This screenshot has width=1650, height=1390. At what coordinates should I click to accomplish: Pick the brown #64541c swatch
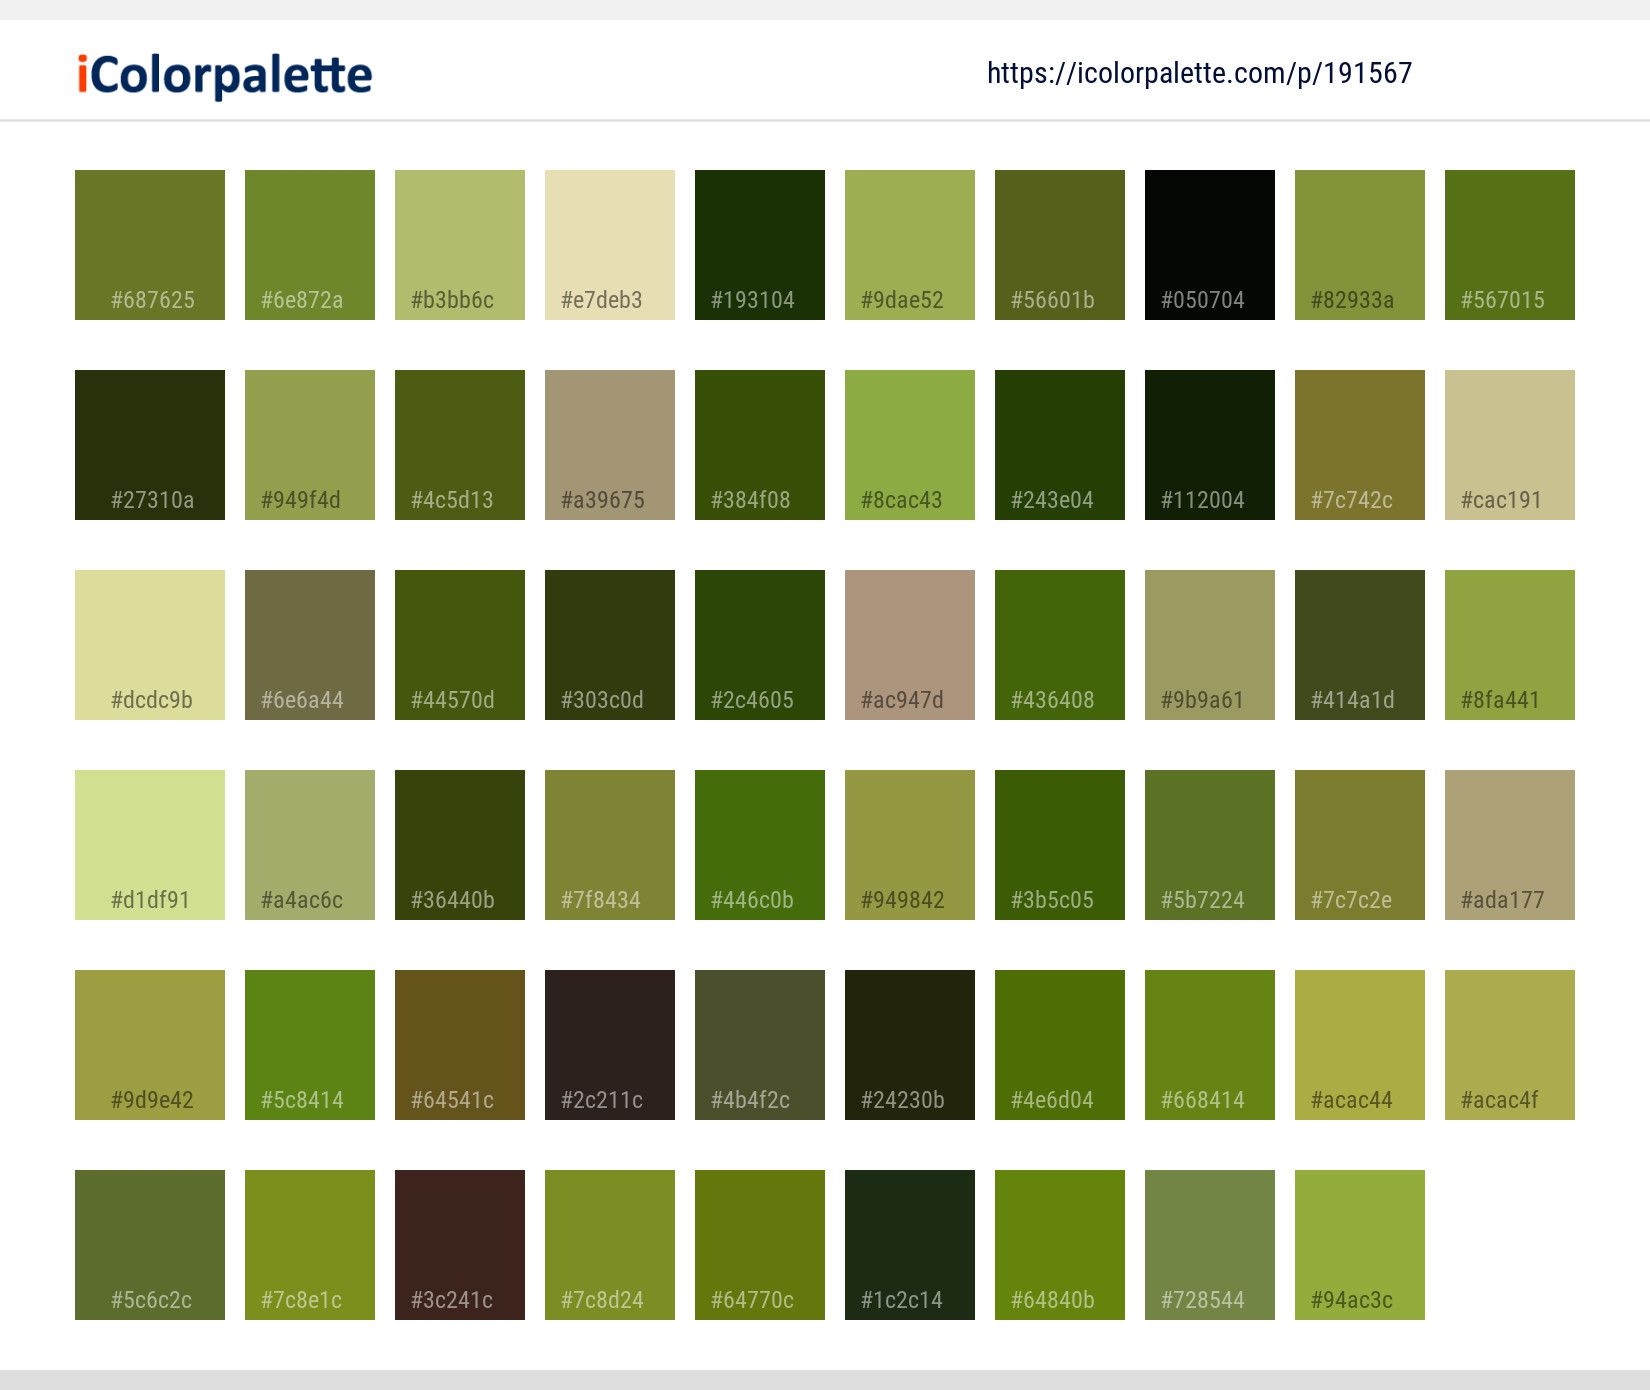tap(460, 1045)
